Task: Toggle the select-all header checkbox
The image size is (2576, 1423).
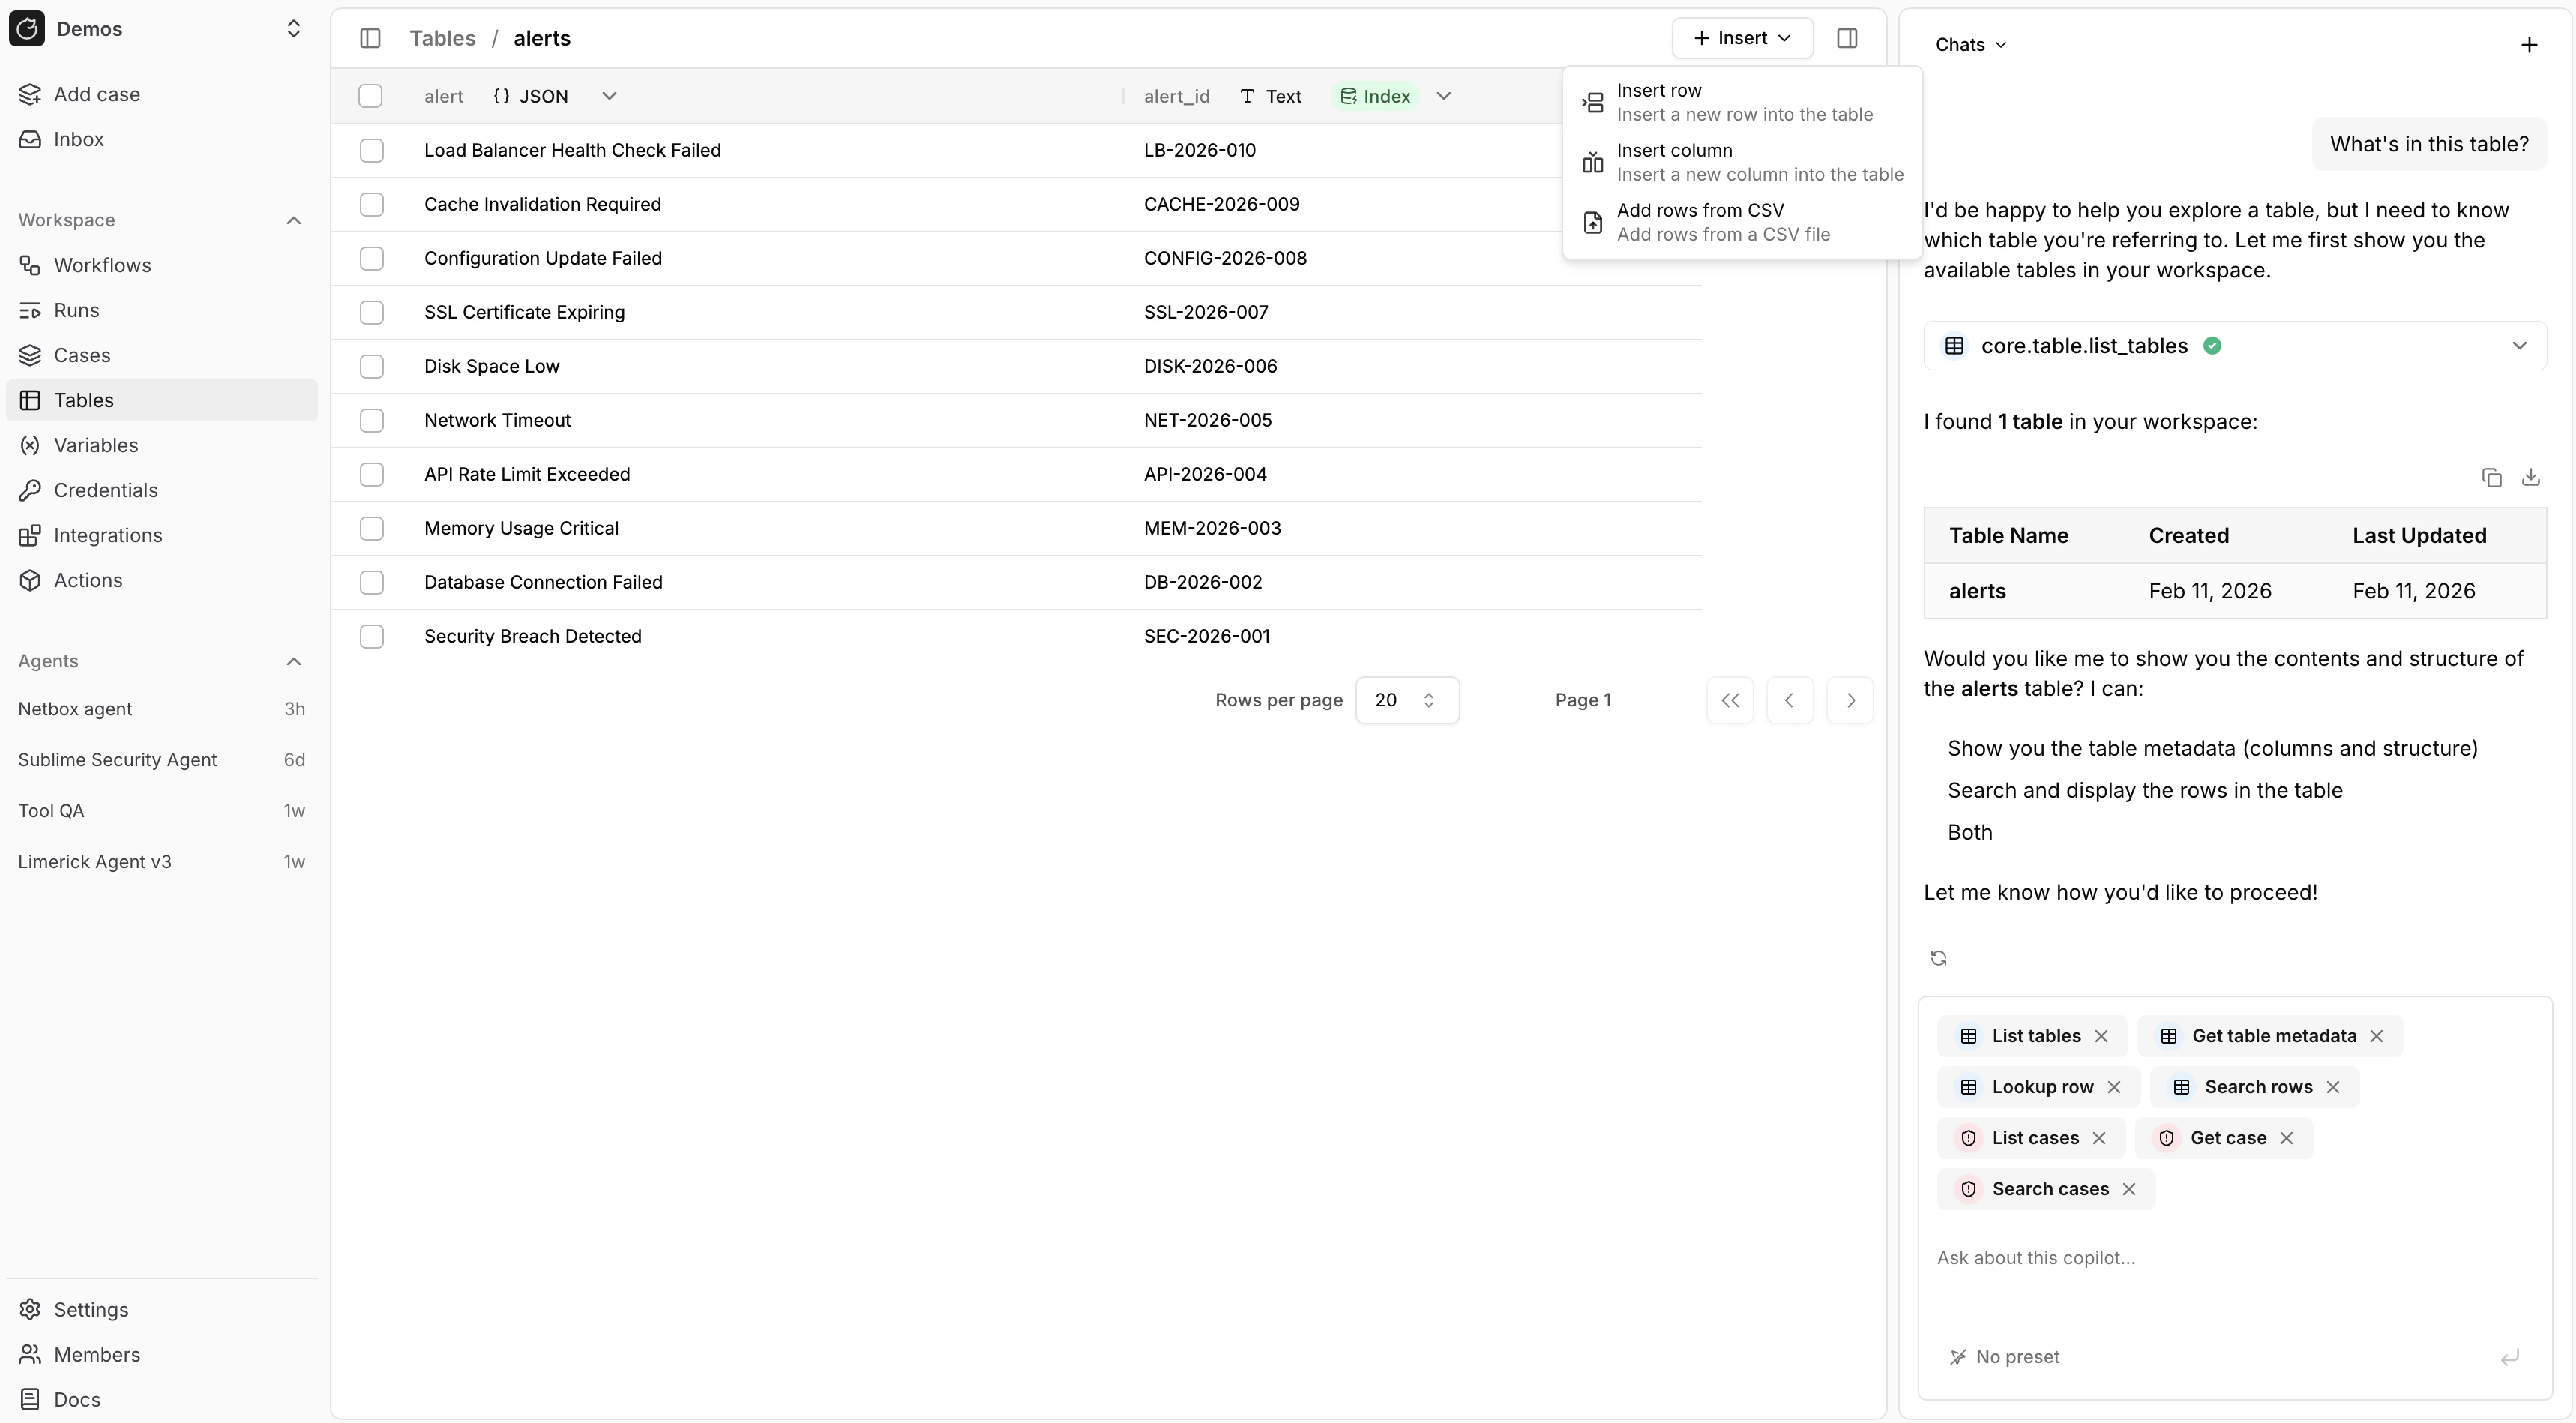Action: 370,96
